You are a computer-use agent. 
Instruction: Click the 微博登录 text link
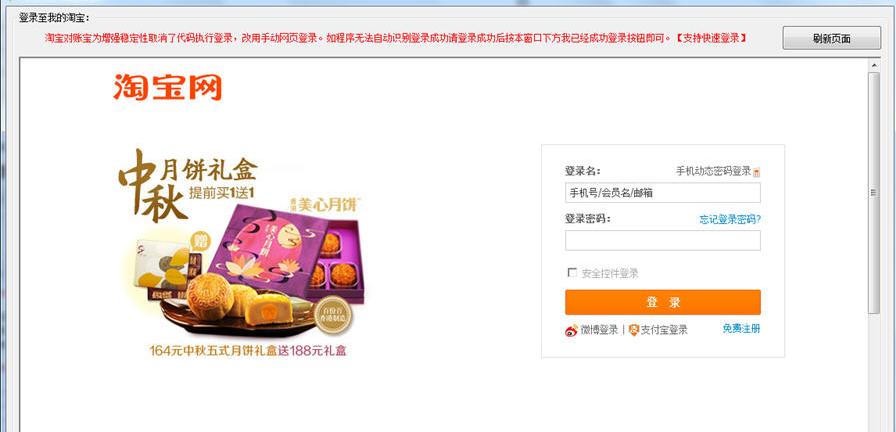[x=599, y=330]
